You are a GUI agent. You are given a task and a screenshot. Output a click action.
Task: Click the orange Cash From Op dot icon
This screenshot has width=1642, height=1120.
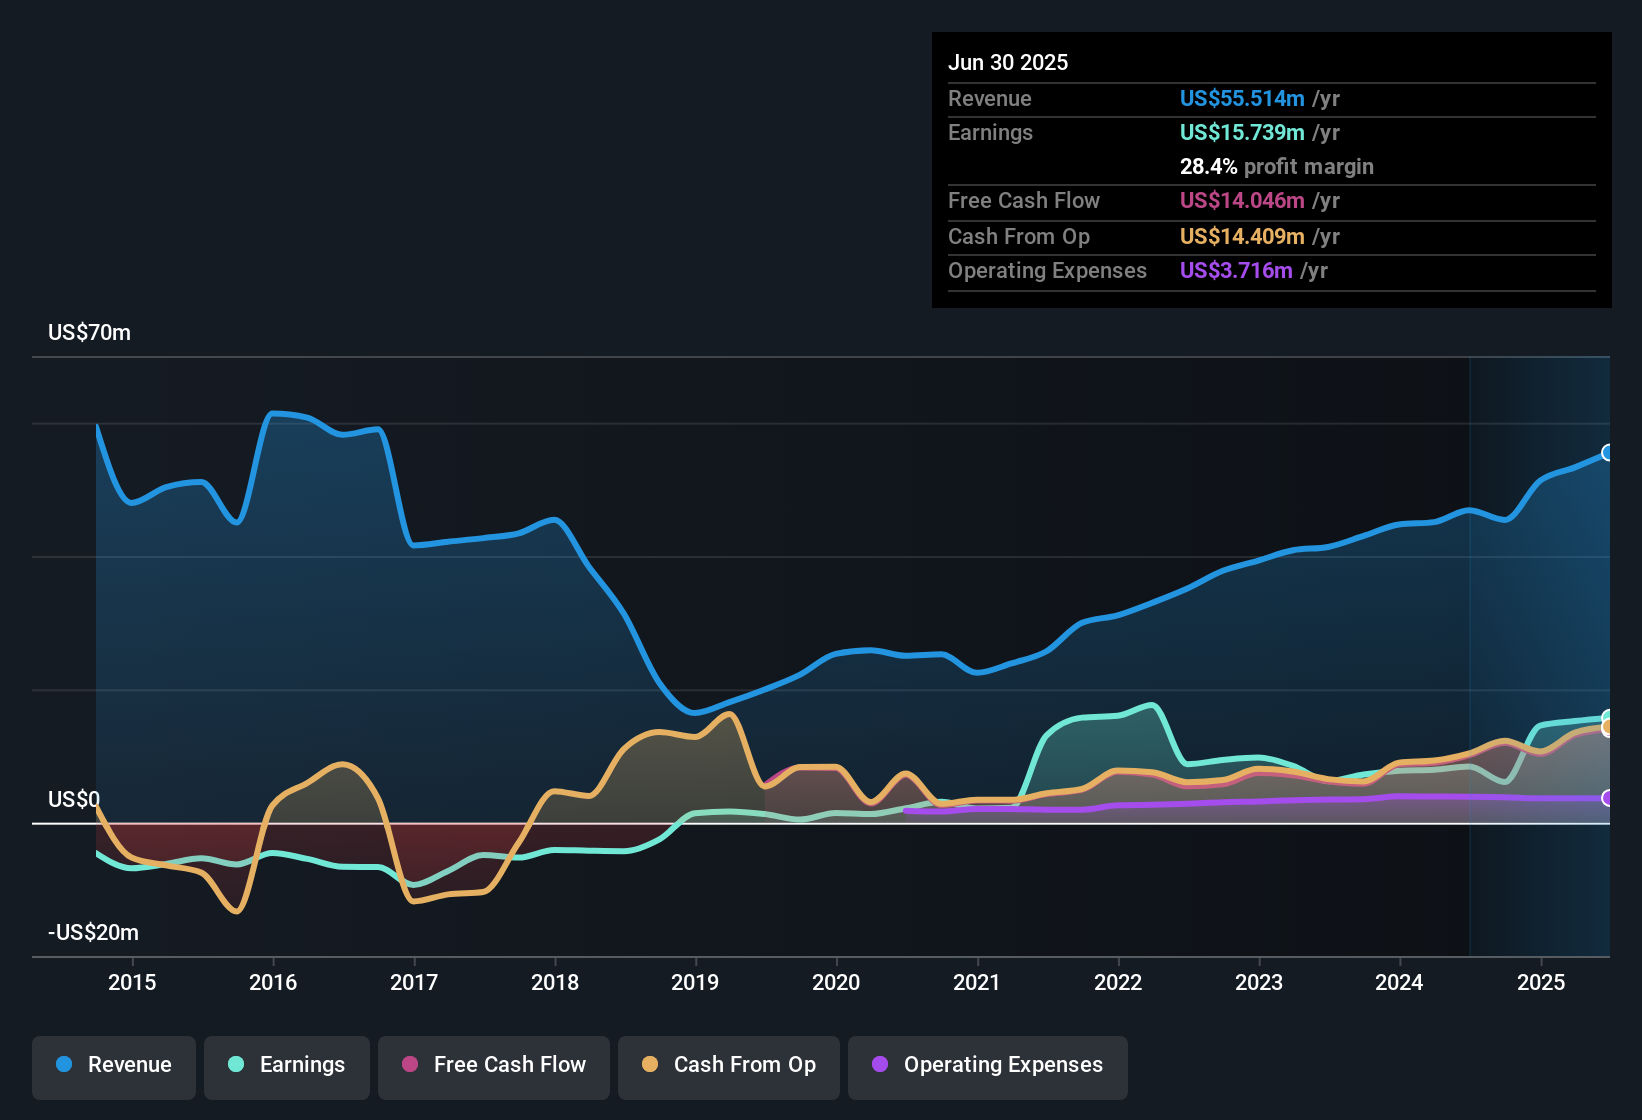pos(649,1065)
